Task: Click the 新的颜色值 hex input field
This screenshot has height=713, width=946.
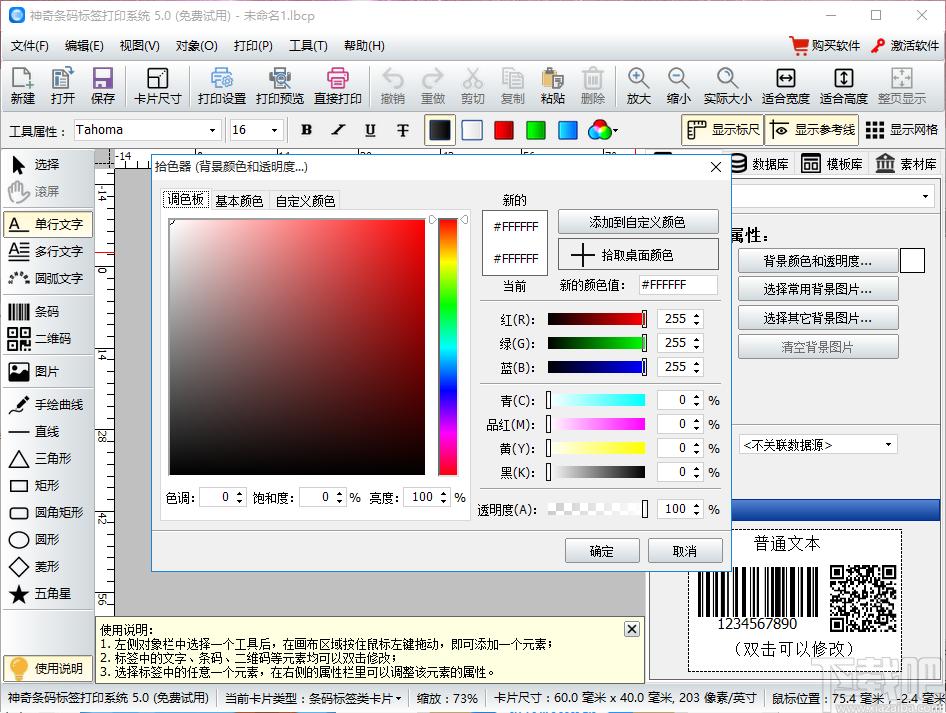Action: (x=678, y=285)
